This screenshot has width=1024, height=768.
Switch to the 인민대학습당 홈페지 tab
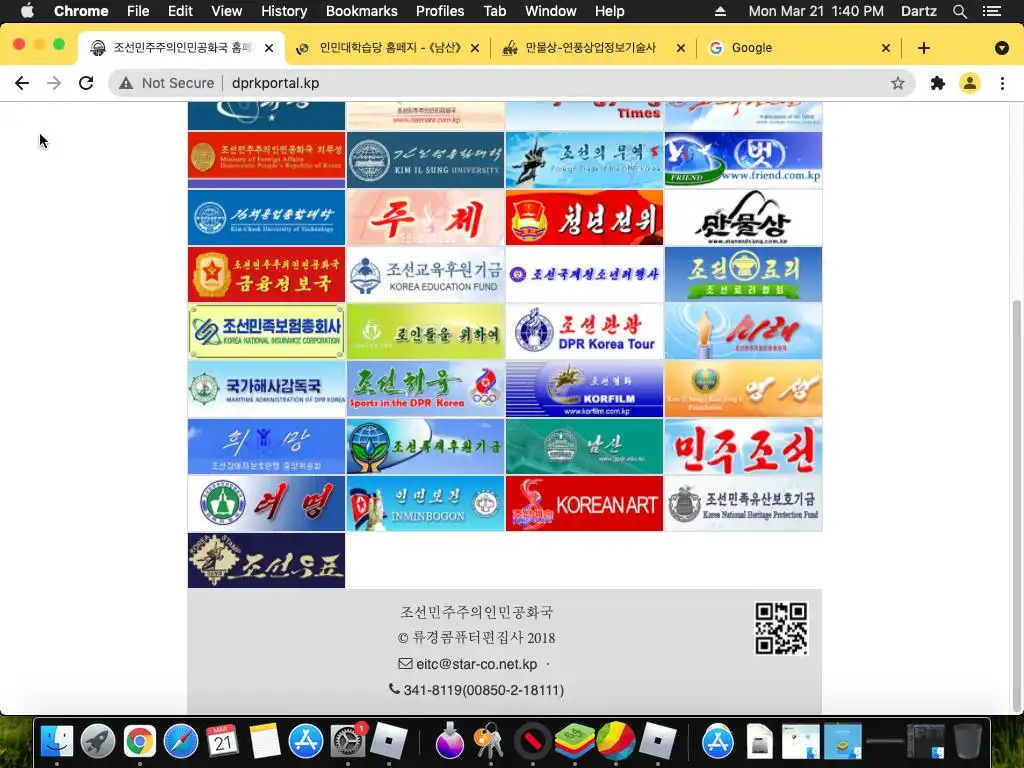[x=388, y=48]
